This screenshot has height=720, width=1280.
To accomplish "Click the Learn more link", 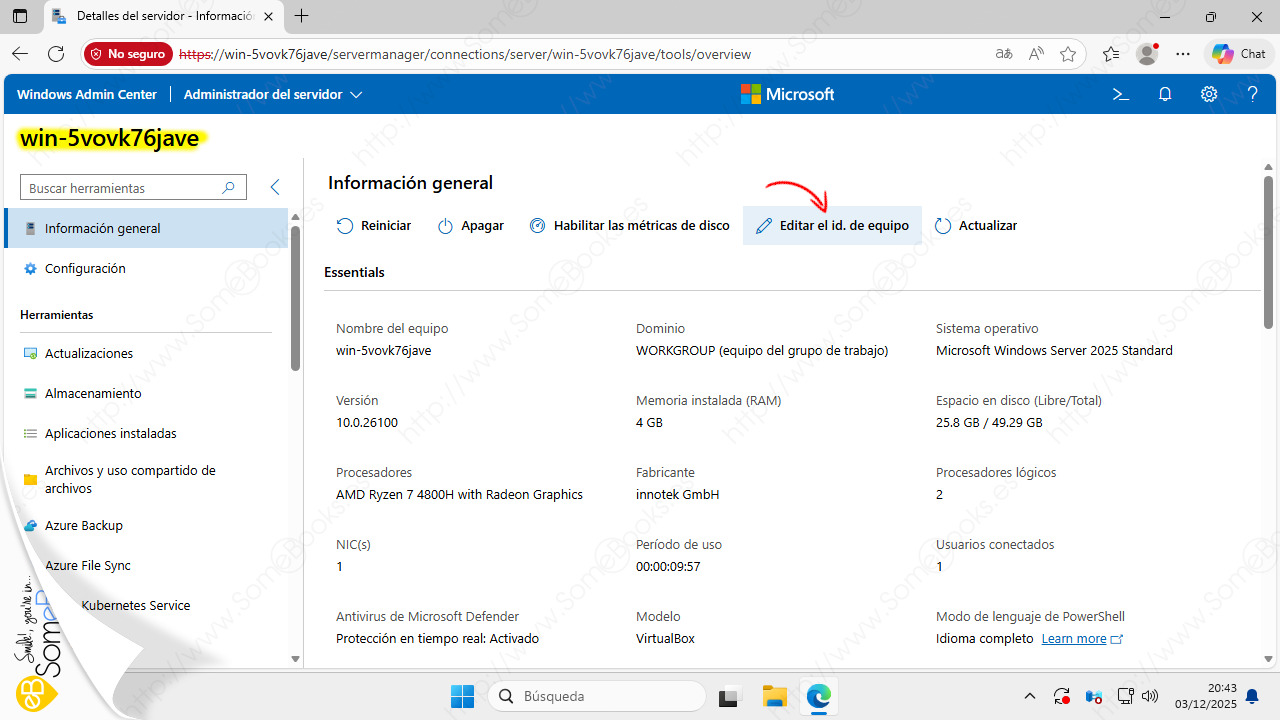I will [x=1074, y=639].
